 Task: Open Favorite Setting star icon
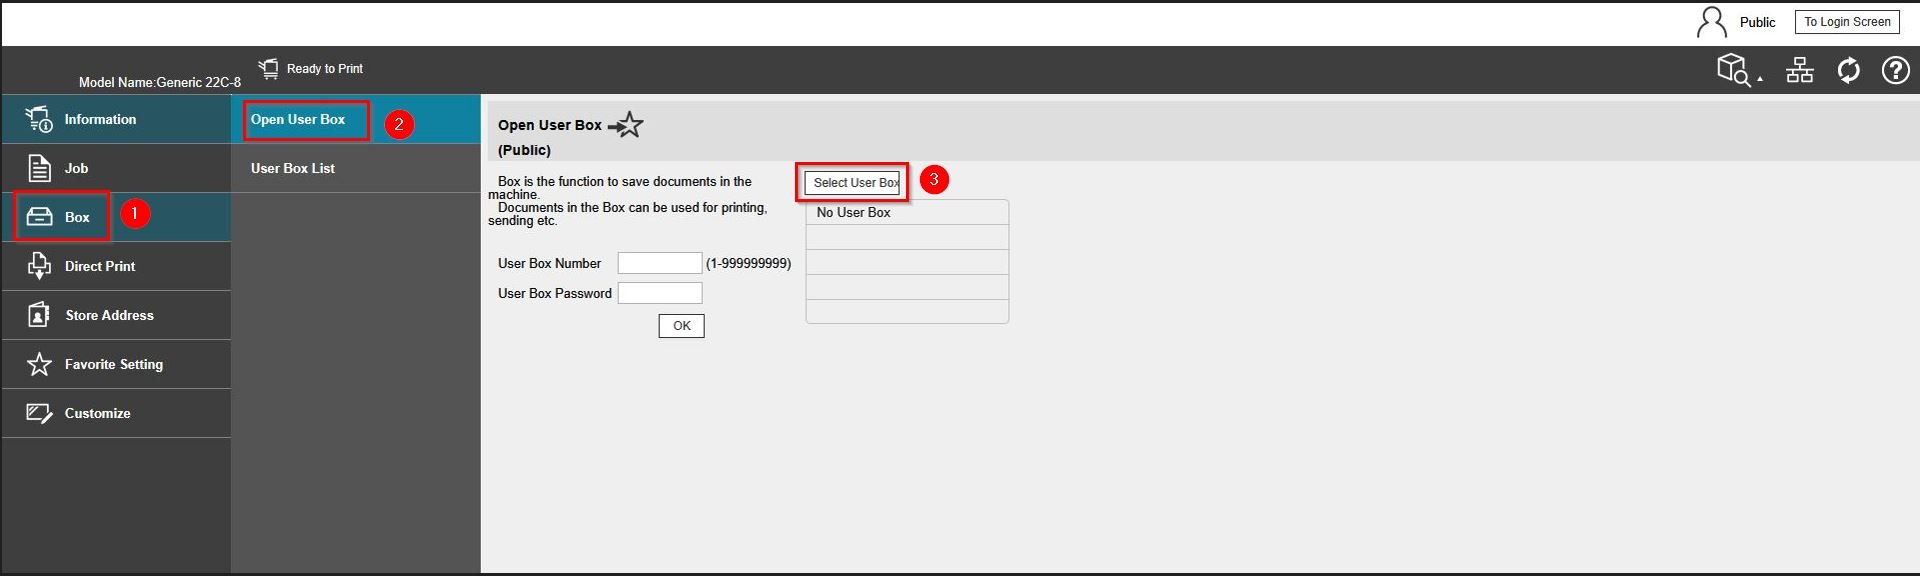[39, 364]
